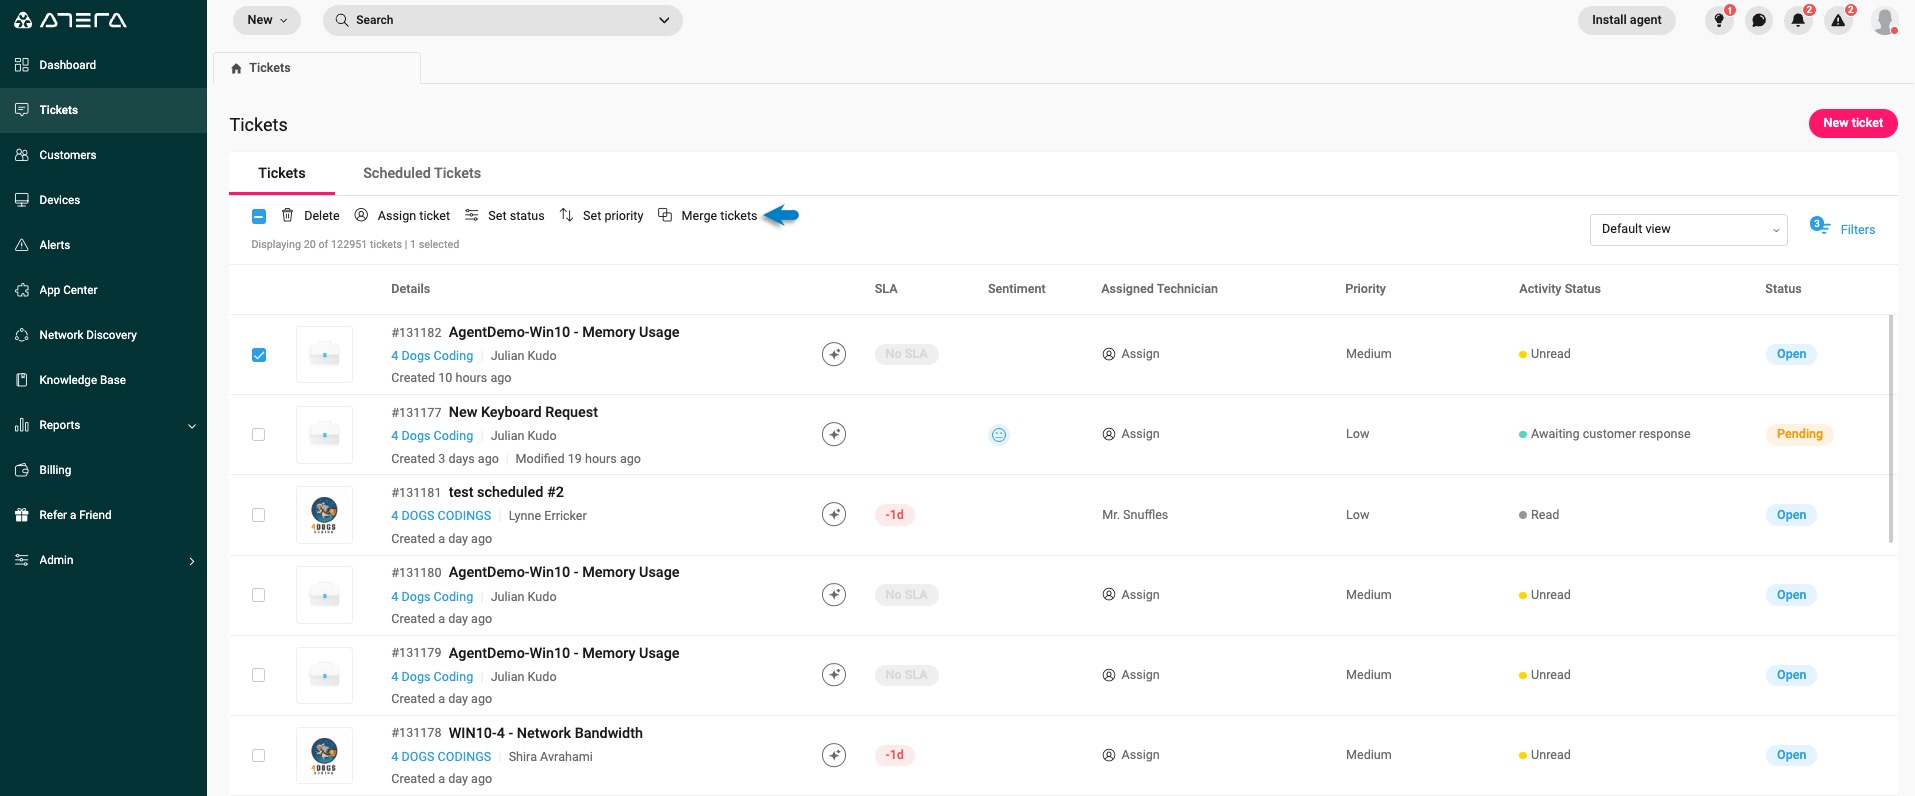The width and height of the screenshot is (1915, 796).
Task: Open the user profile avatar
Action: pos(1885,20)
